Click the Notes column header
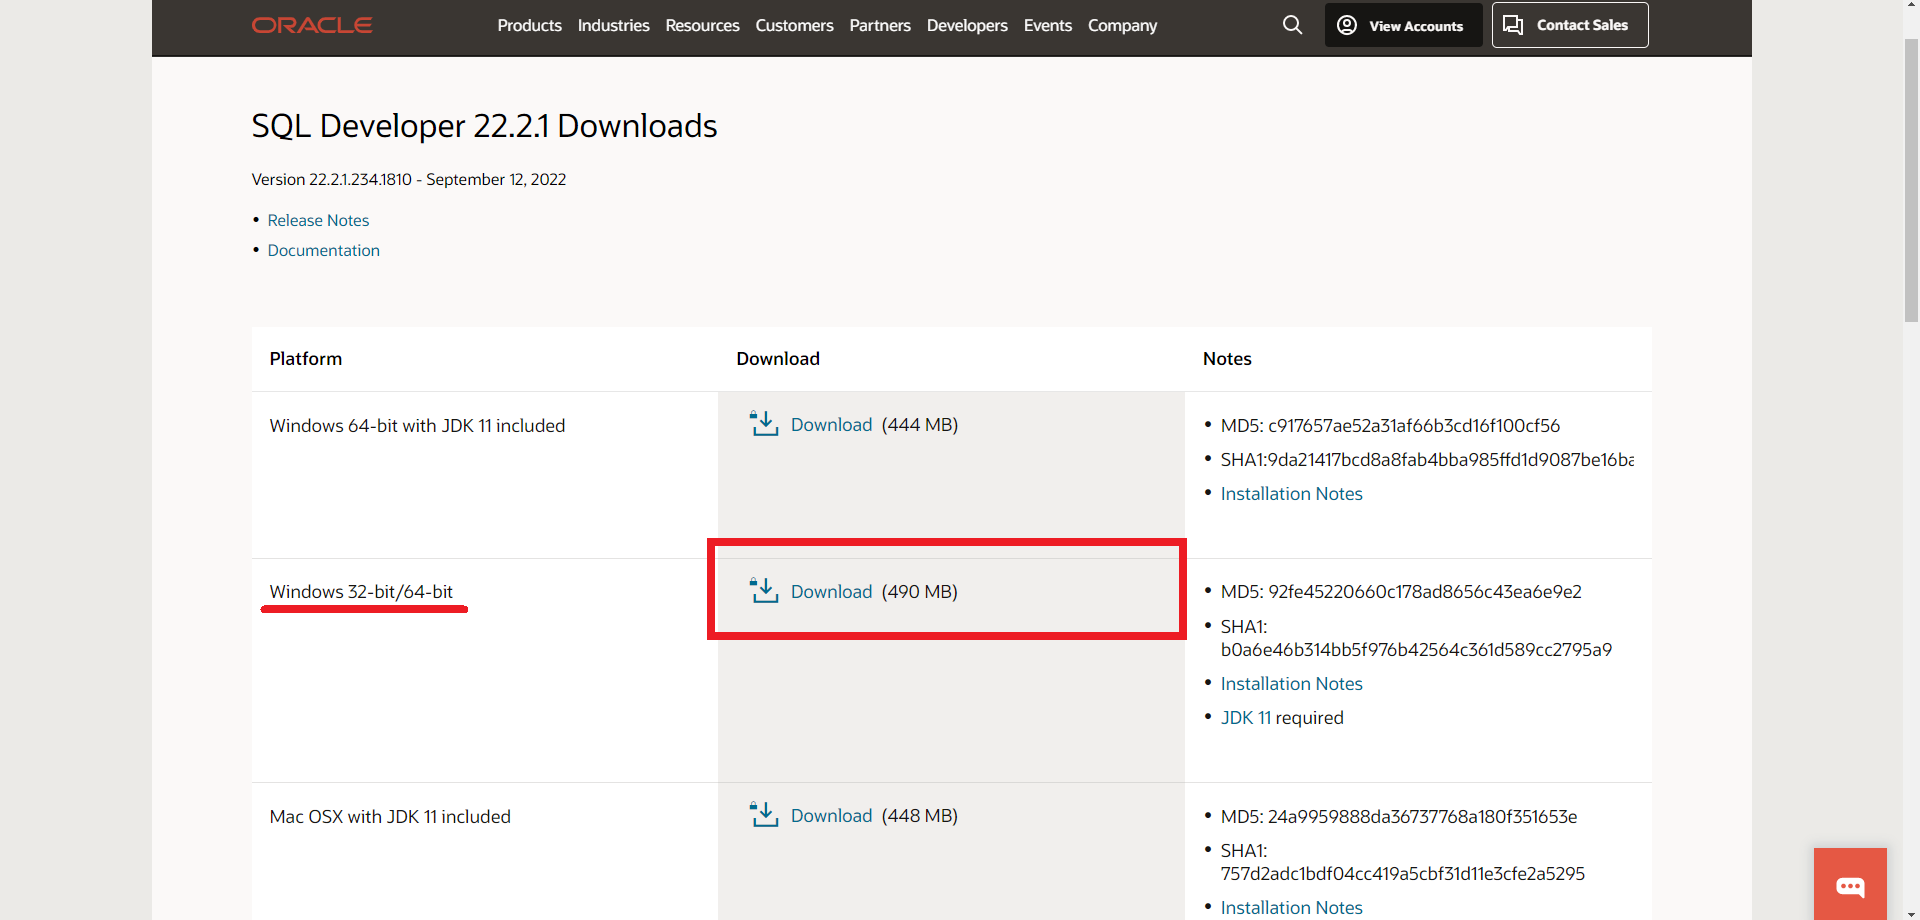This screenshot has height=920, width=1920. (x=1227, y=359)
